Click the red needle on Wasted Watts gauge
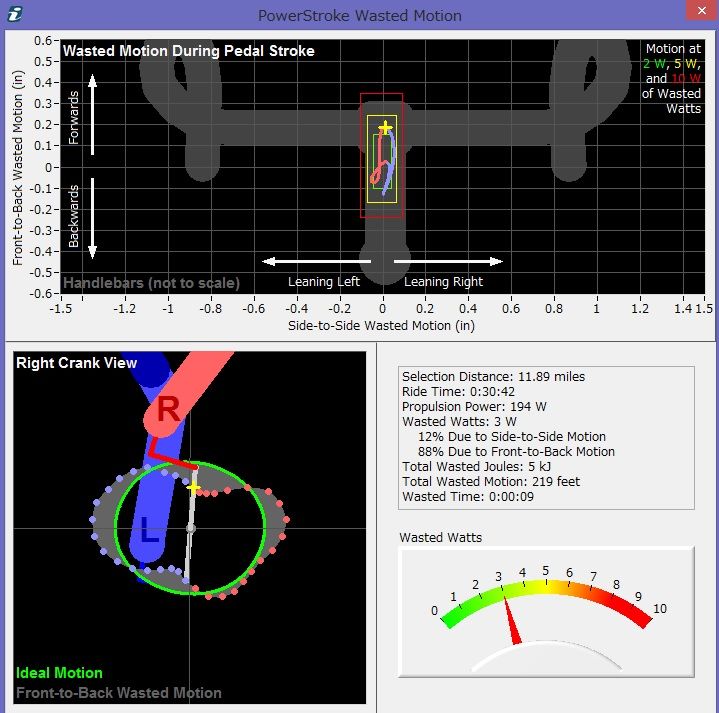This screenshot has height=713, width=719. pyautogui.click(x=512, y=621)
